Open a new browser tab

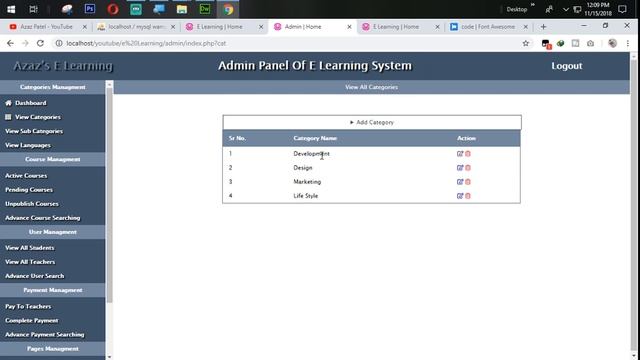tap(543, 27)
